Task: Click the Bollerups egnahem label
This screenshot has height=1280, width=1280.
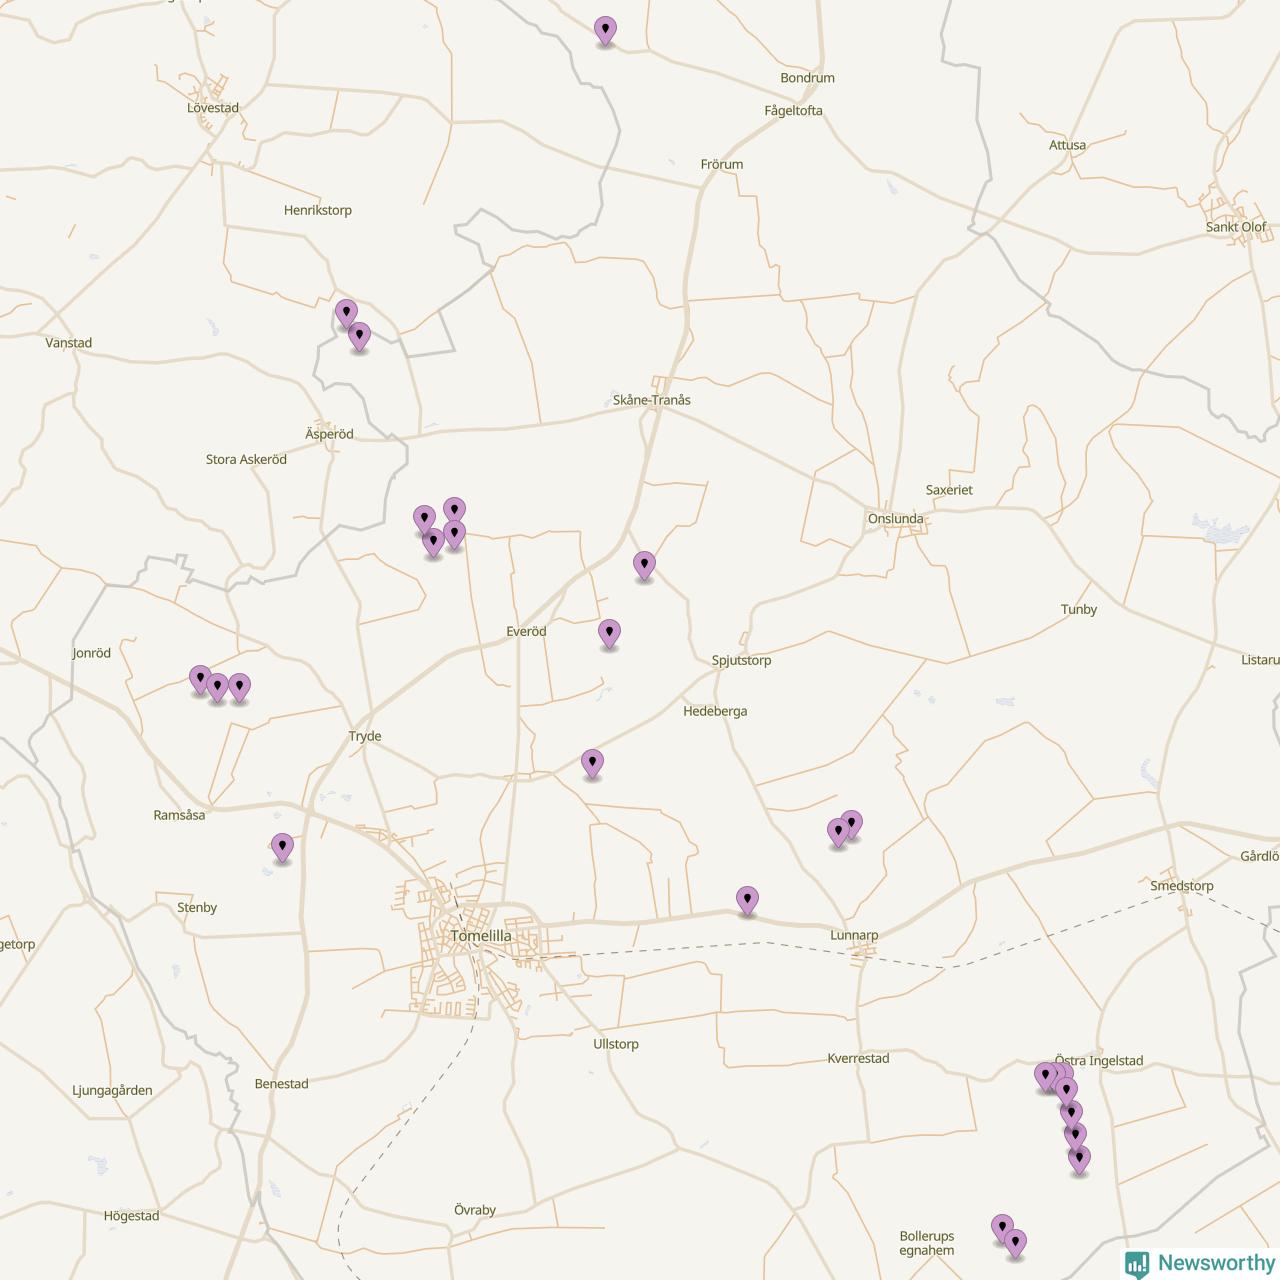Action: [927, 1243]
